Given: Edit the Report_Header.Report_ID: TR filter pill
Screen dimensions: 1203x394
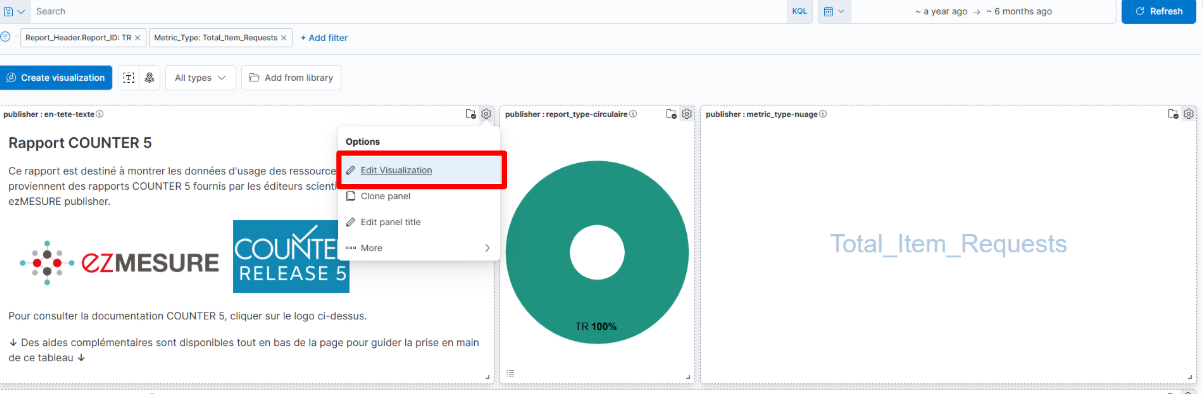Looking at the screenshot, I should [x=78, y=37].
